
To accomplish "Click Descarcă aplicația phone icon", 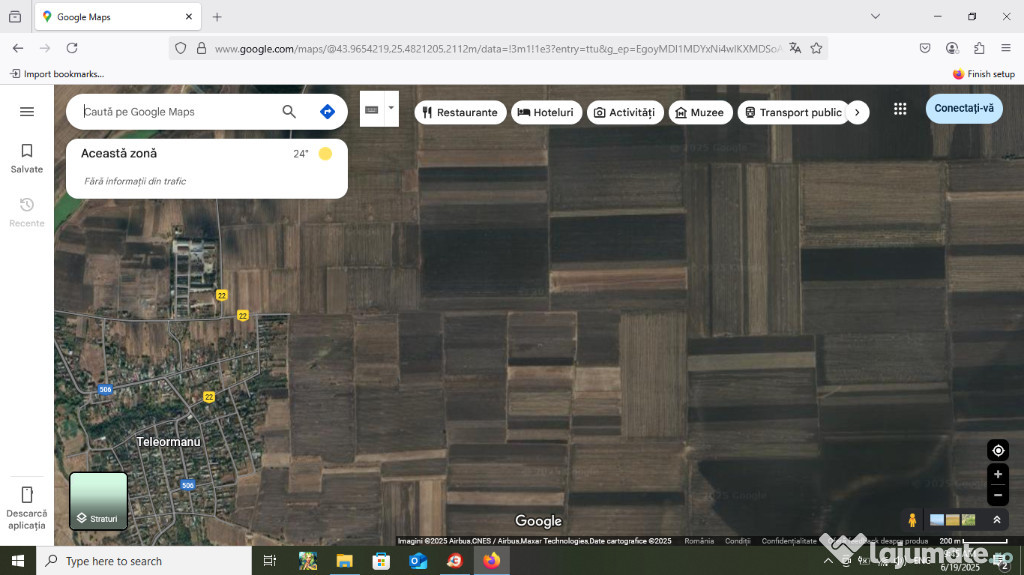I will 27,495.
